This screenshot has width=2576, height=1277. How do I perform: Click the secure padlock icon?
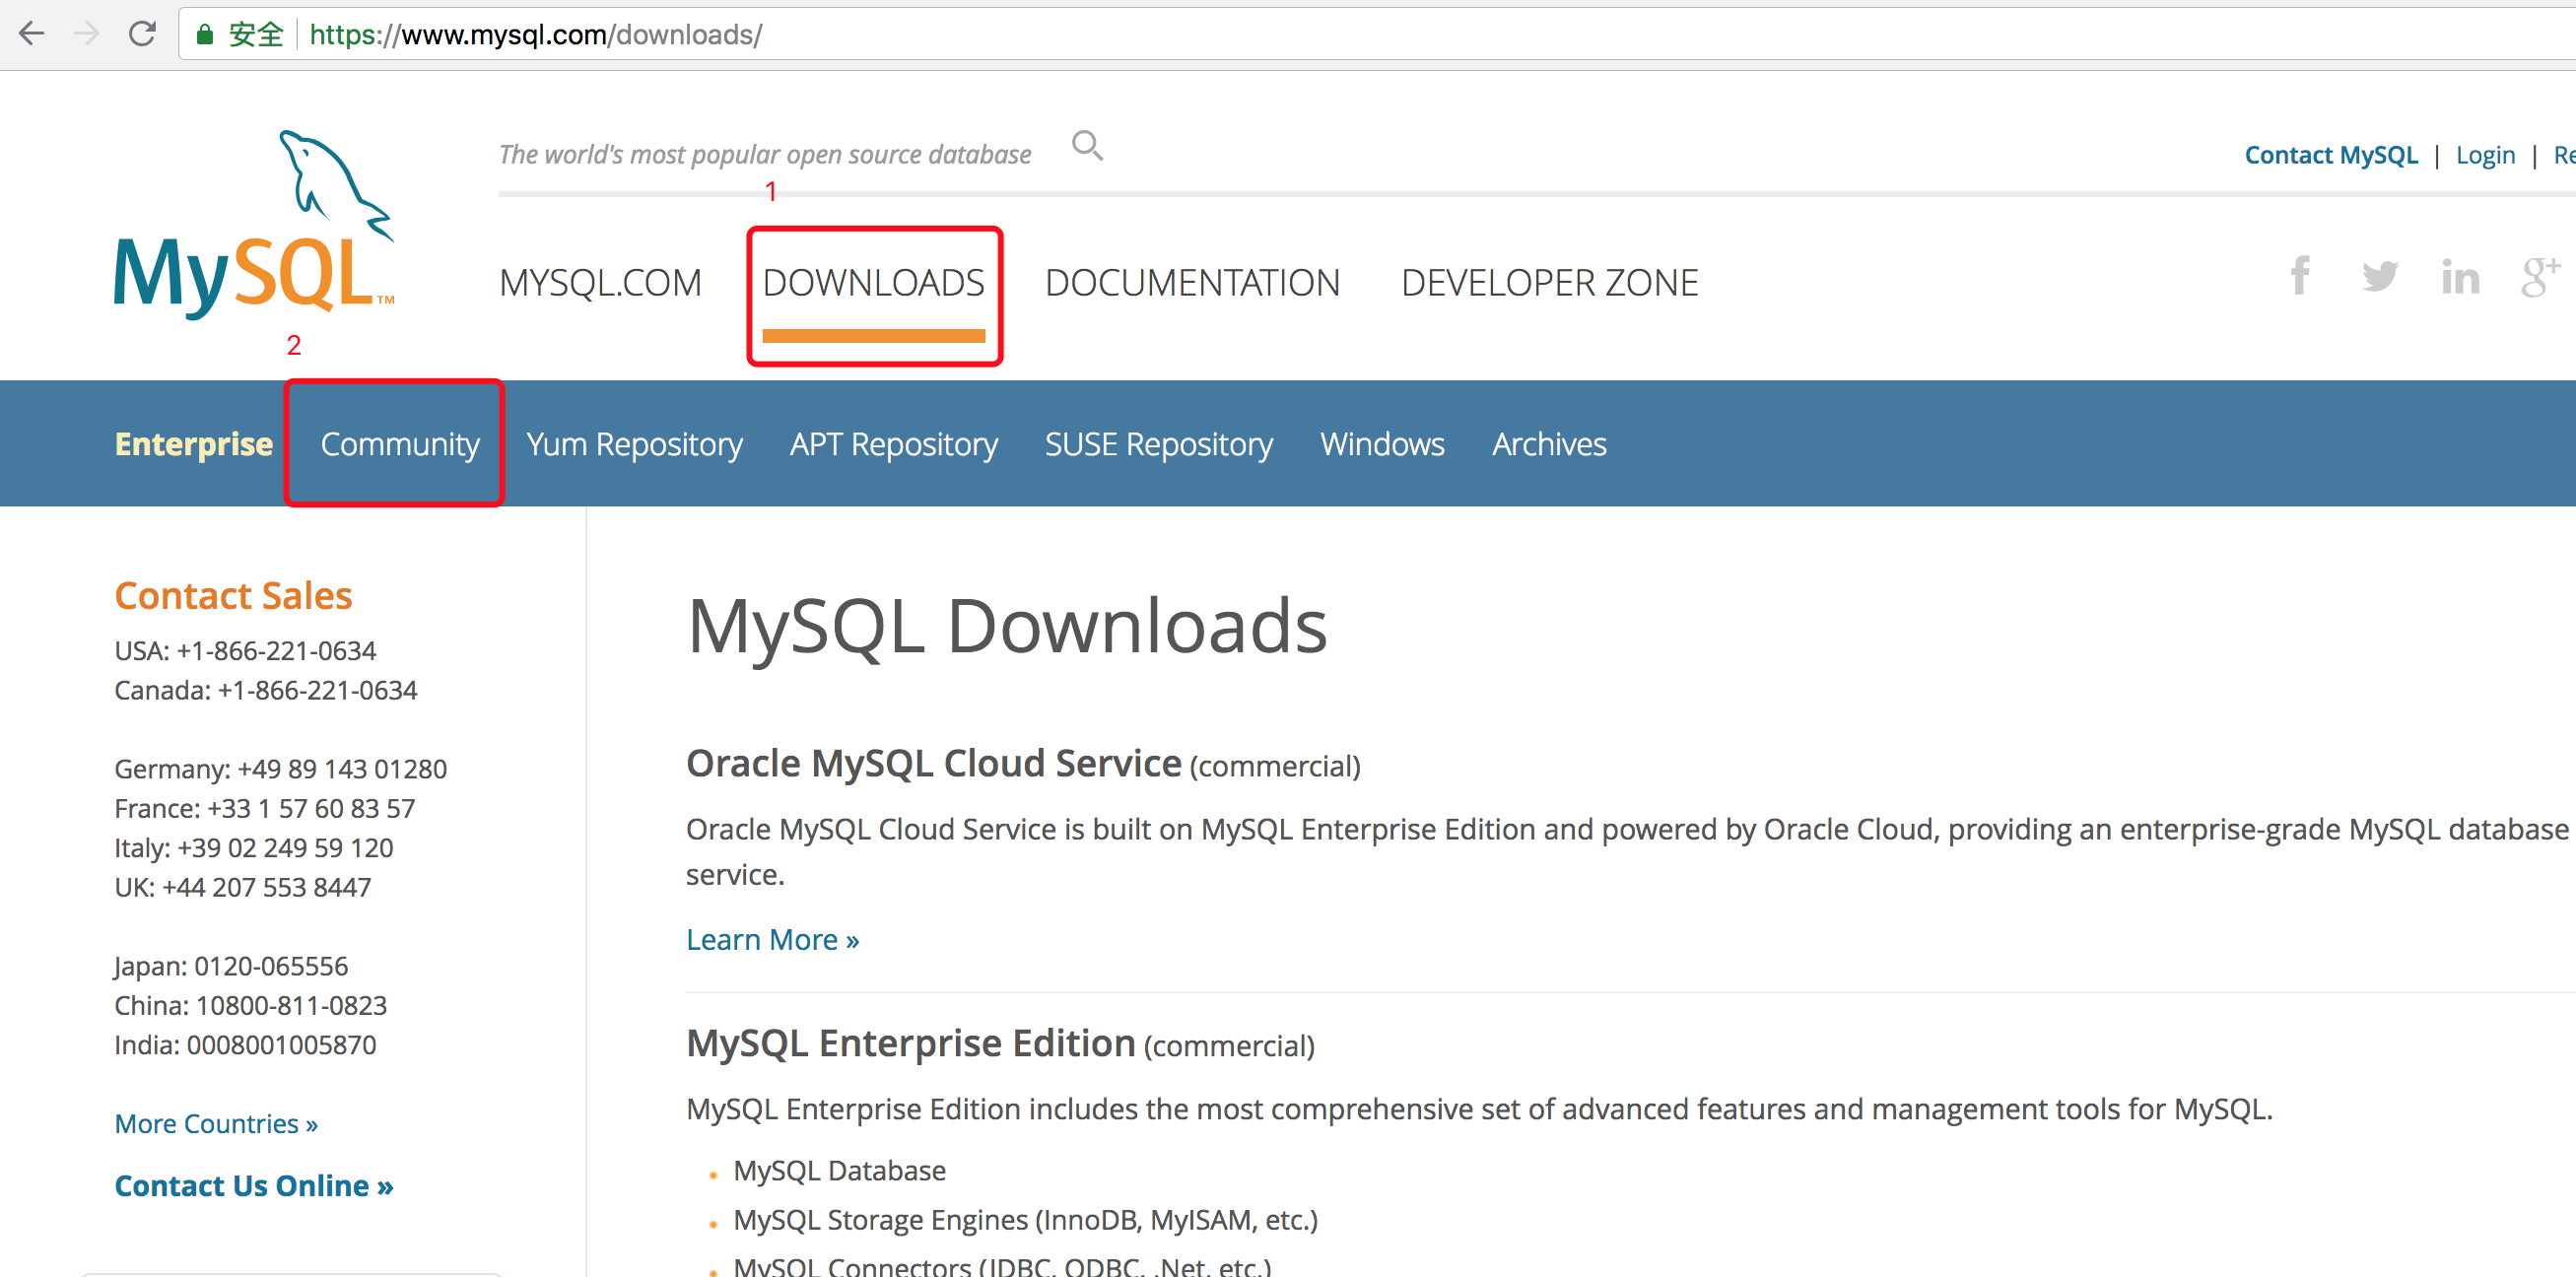pyautogui.click(x=204, y=35)
